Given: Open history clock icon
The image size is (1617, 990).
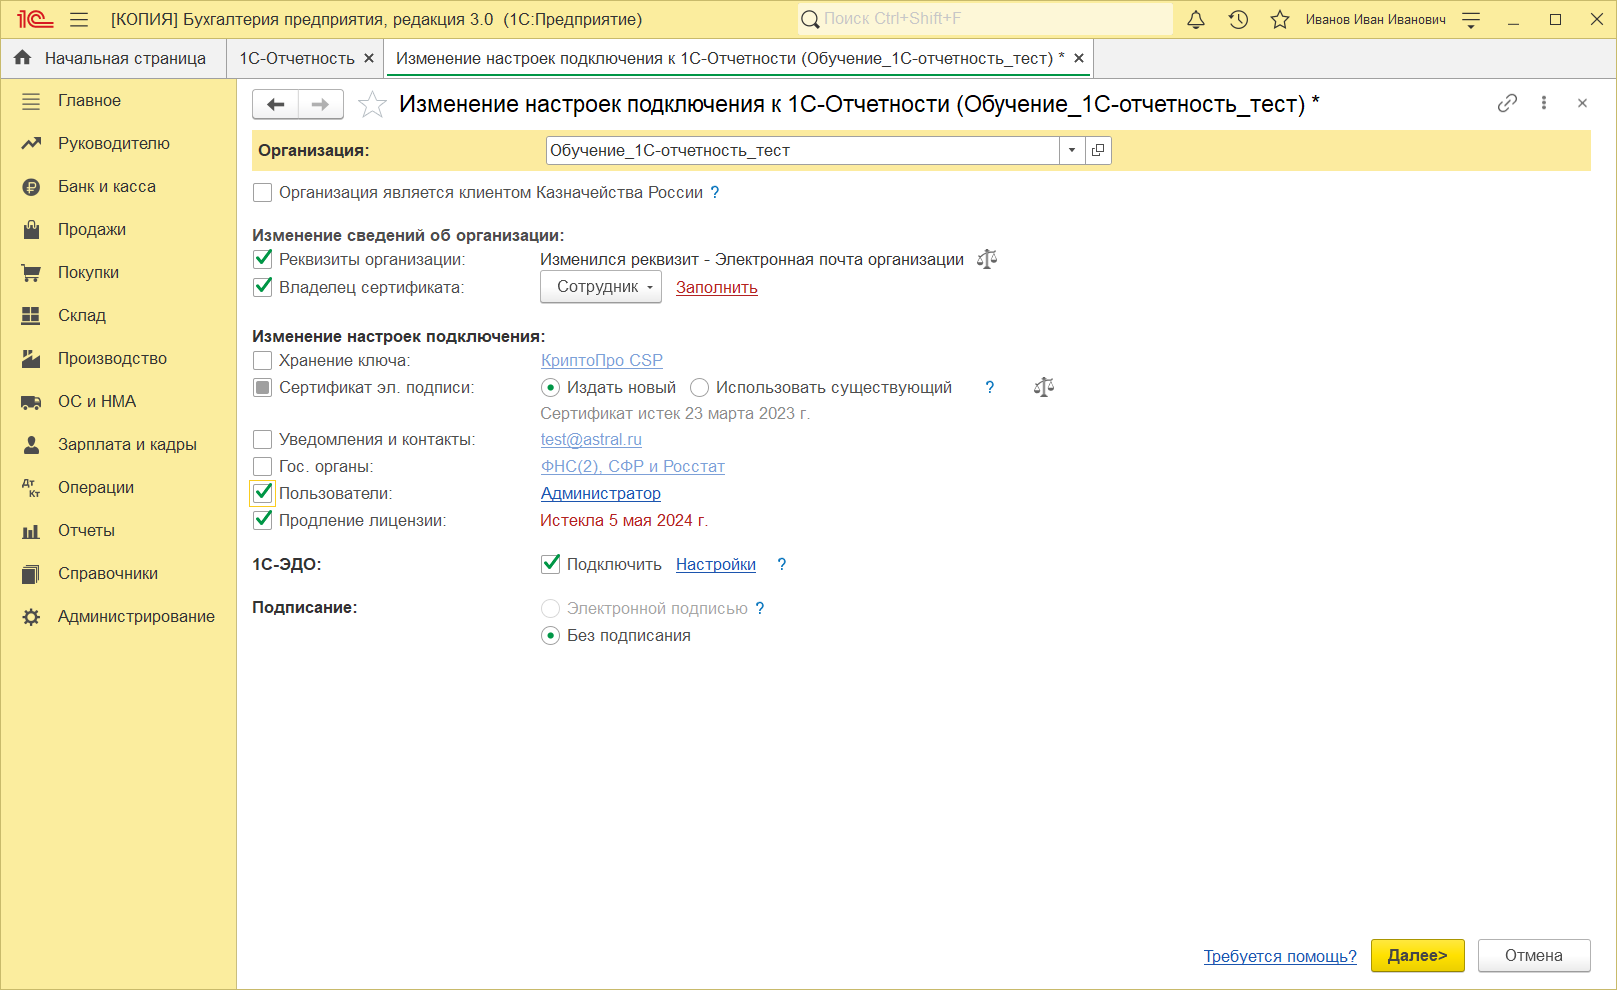Looking at the screenshot, I should click(1238, 19).
